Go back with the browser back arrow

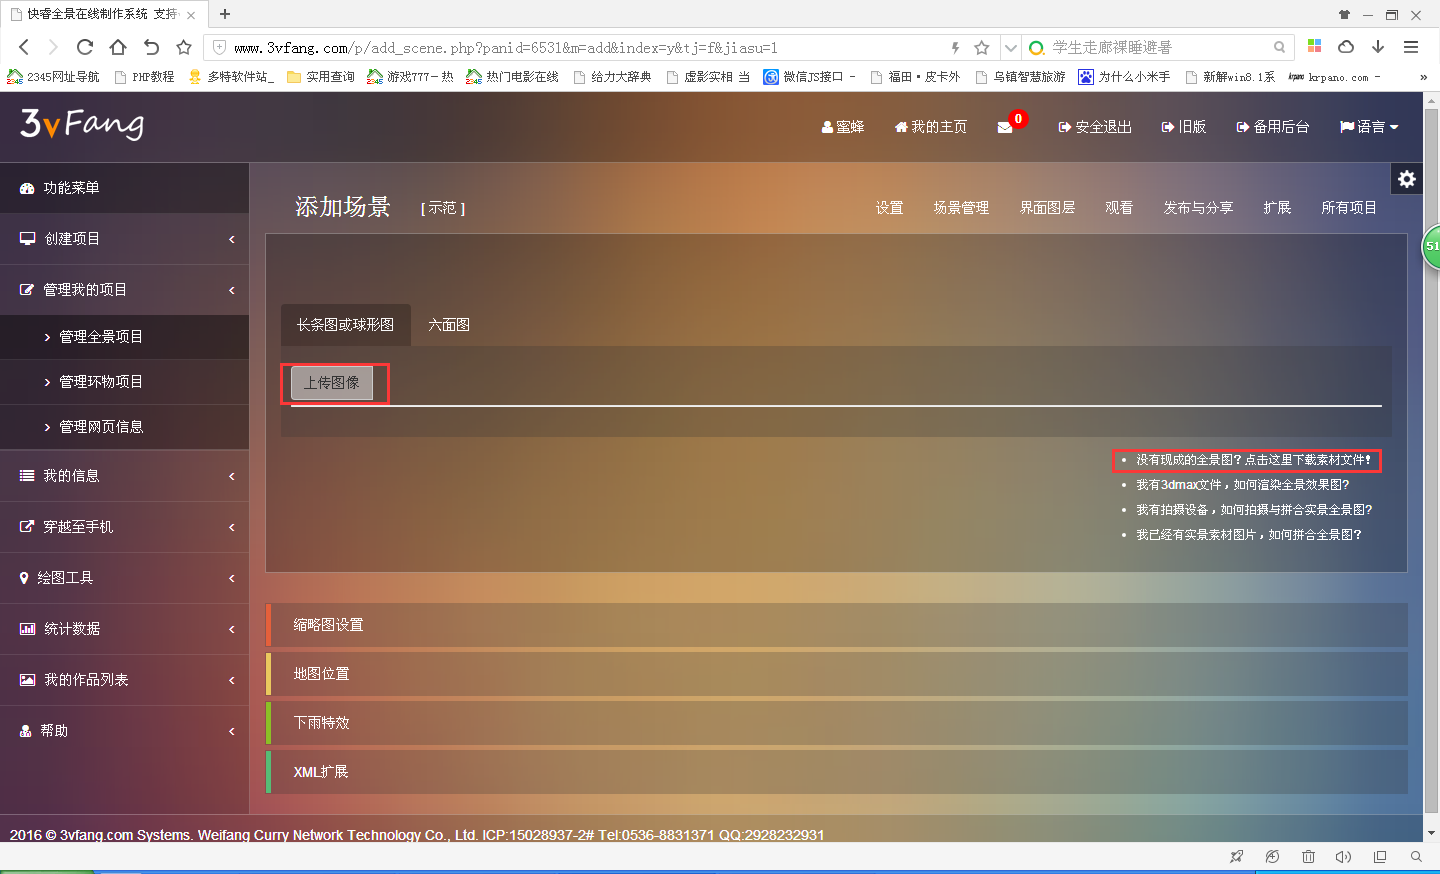click(x=24, y=47)
